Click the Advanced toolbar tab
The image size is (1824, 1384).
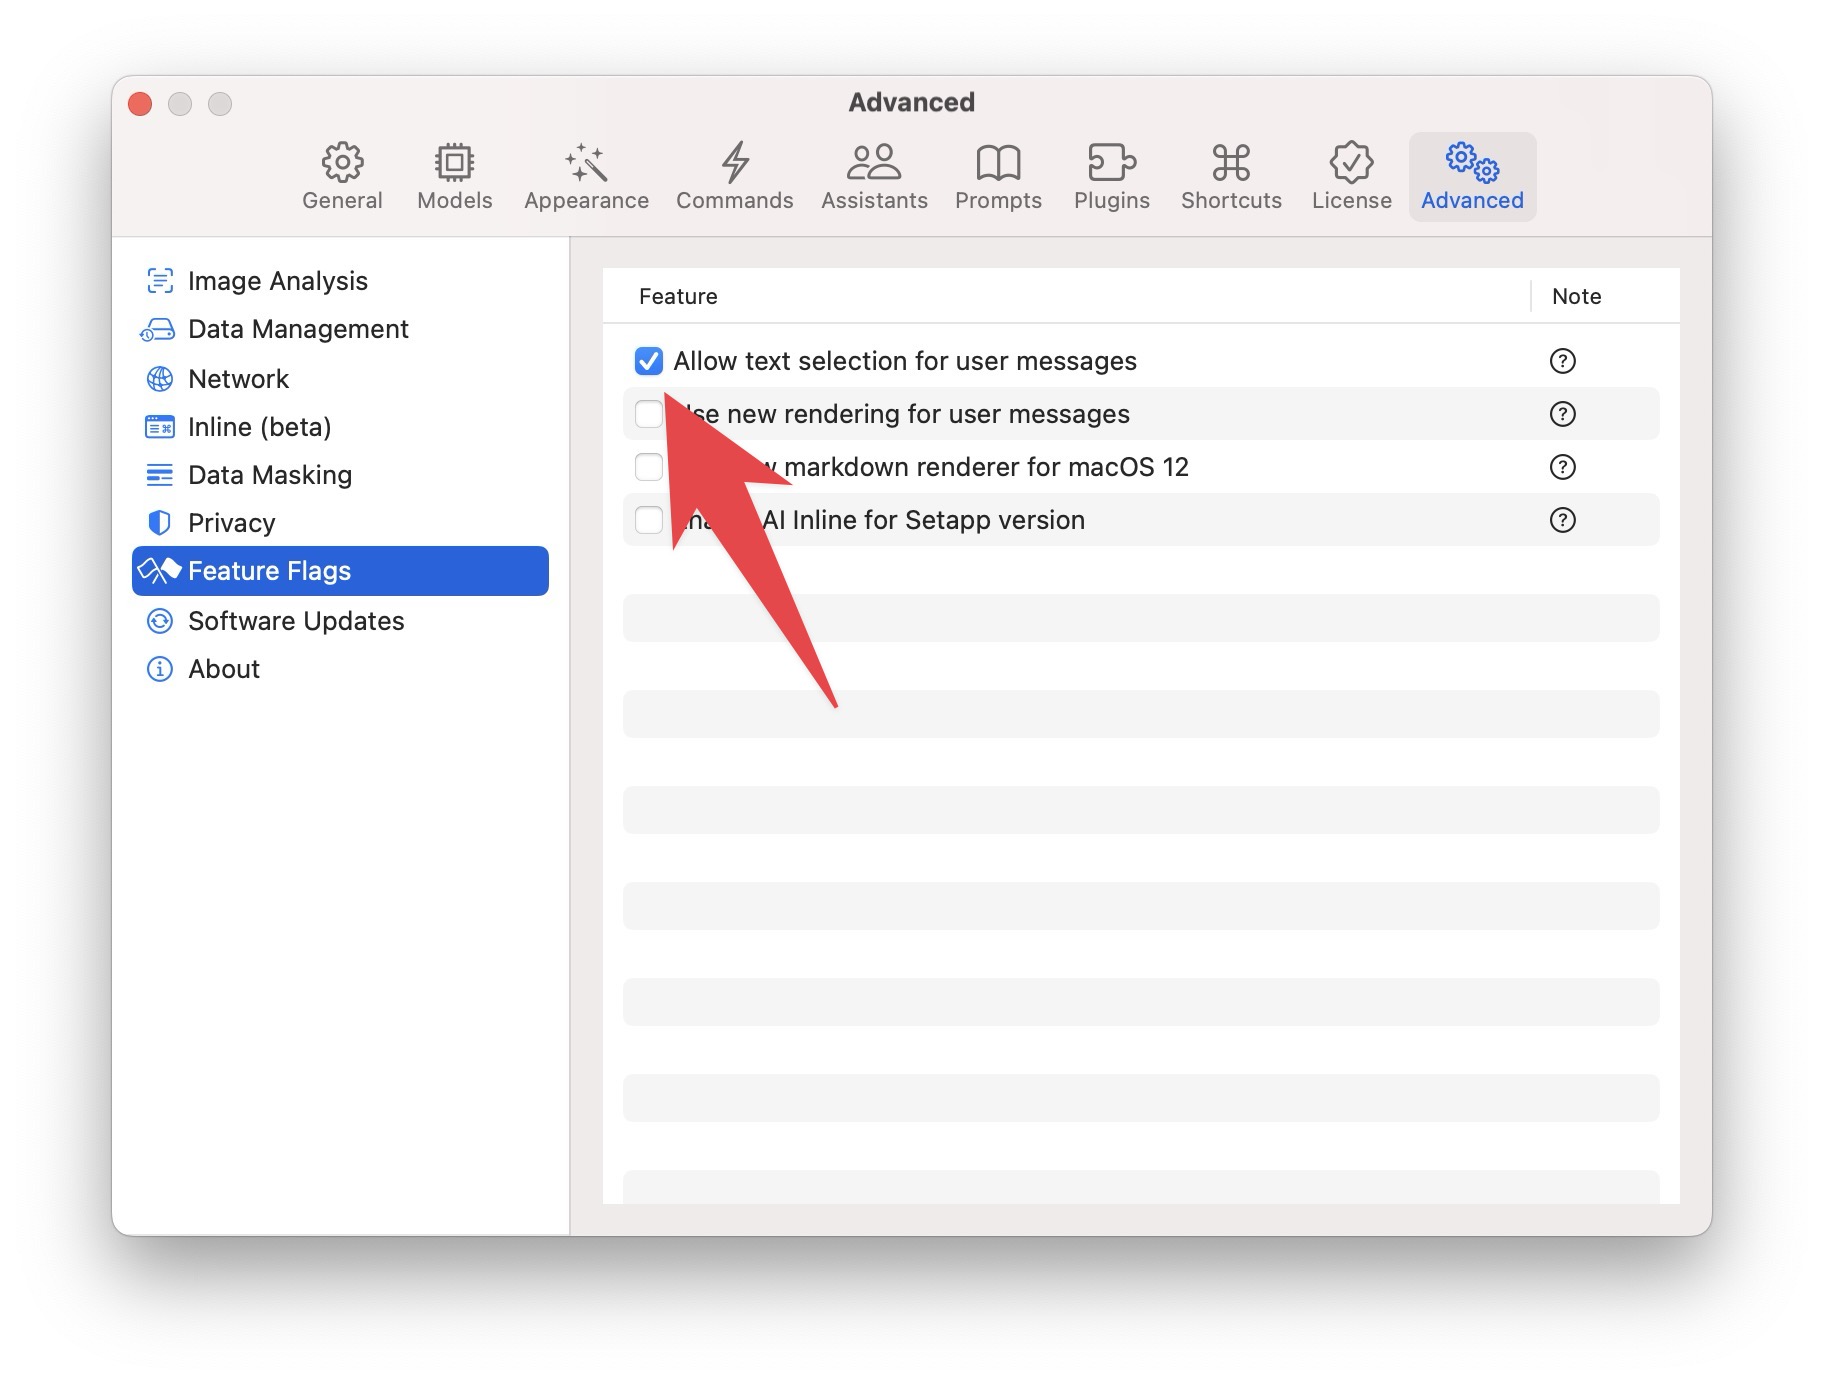[1472, 177]
